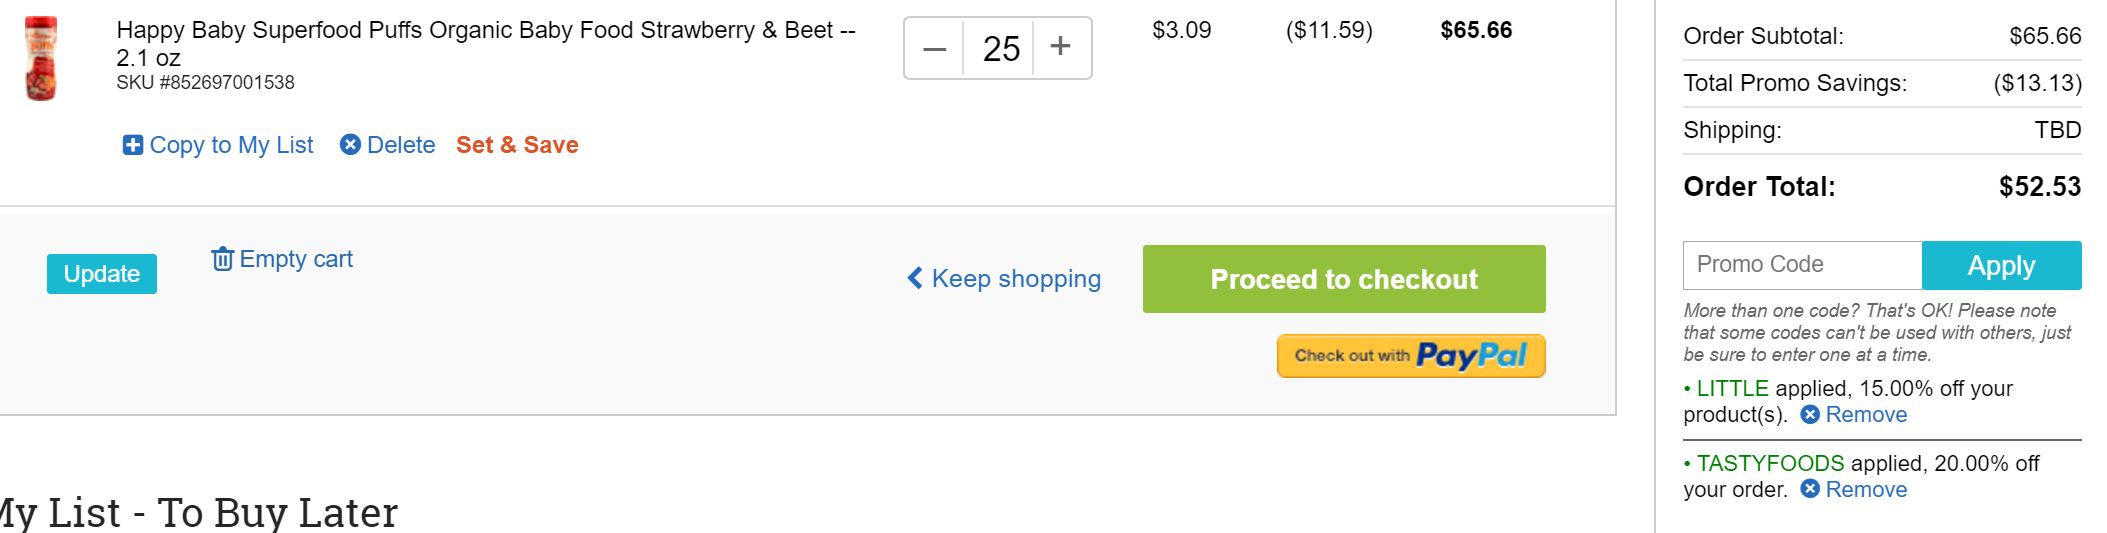Image resolution: width=2107 pixels, height=533 pixels.
Task: Click the Promo Code text field
Action: [1802, 265]
